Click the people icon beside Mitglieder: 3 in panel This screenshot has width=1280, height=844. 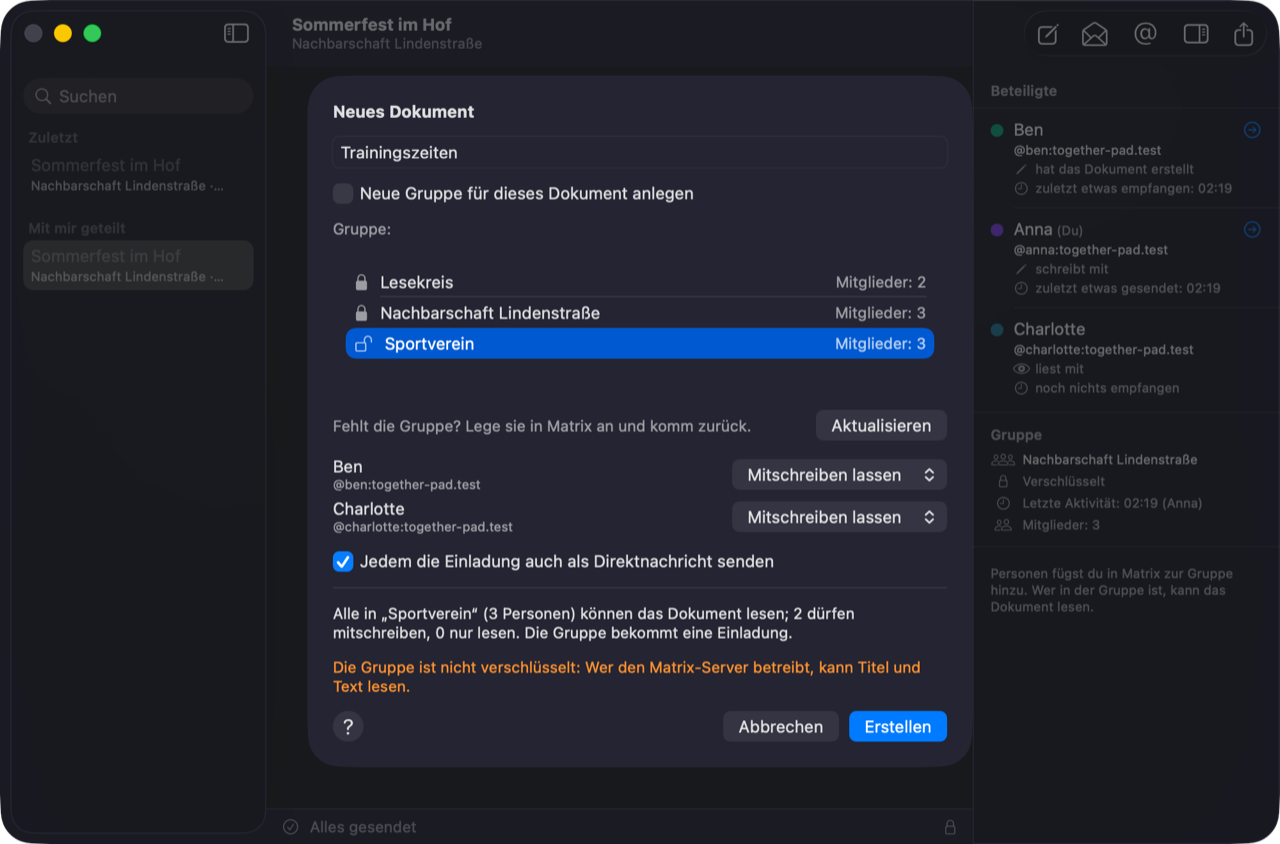point(1003,525)
